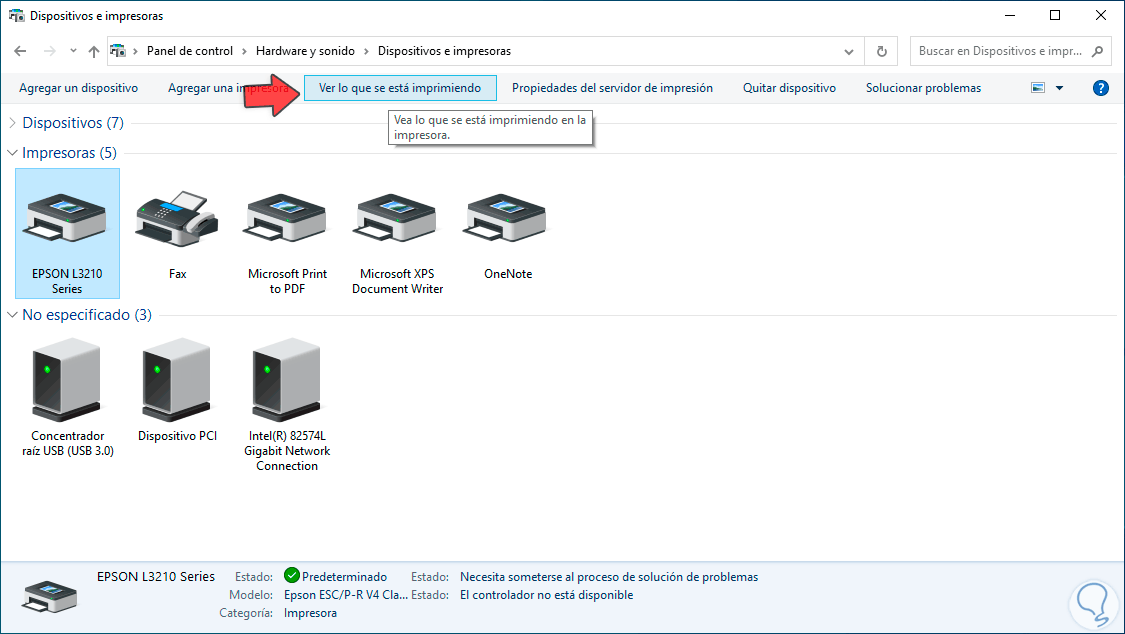Click the search box Buscar en Dispositivos
1125x634 pixels.
[1000, 51]
